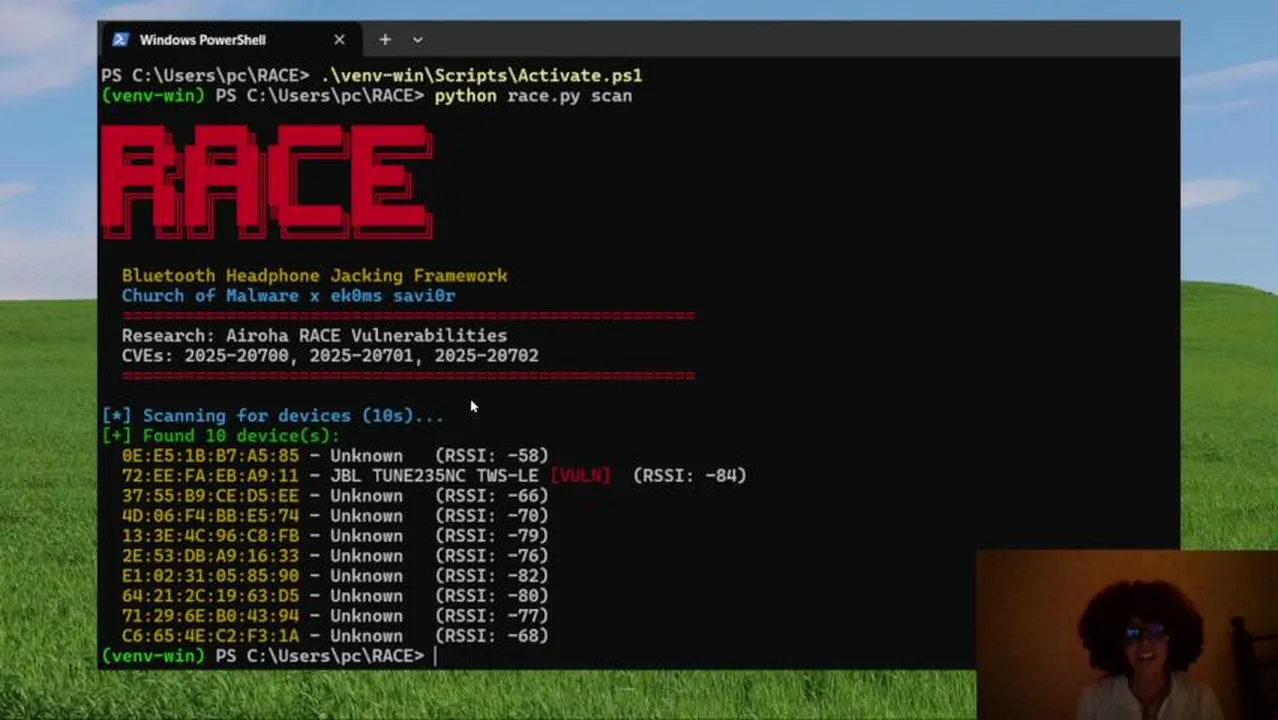Click the webcam overlay thumbnail
Screen dimensions: 1278x720
[x=1127, y=635]
